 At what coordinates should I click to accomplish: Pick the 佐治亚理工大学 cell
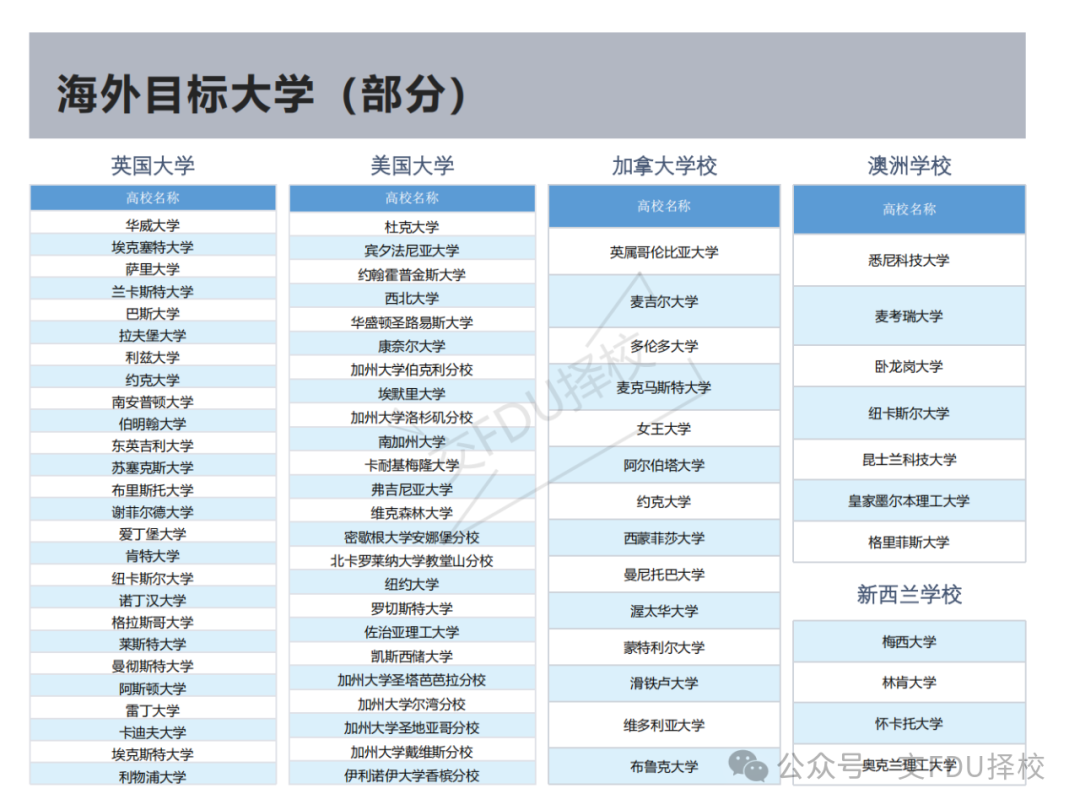[412, 632]
